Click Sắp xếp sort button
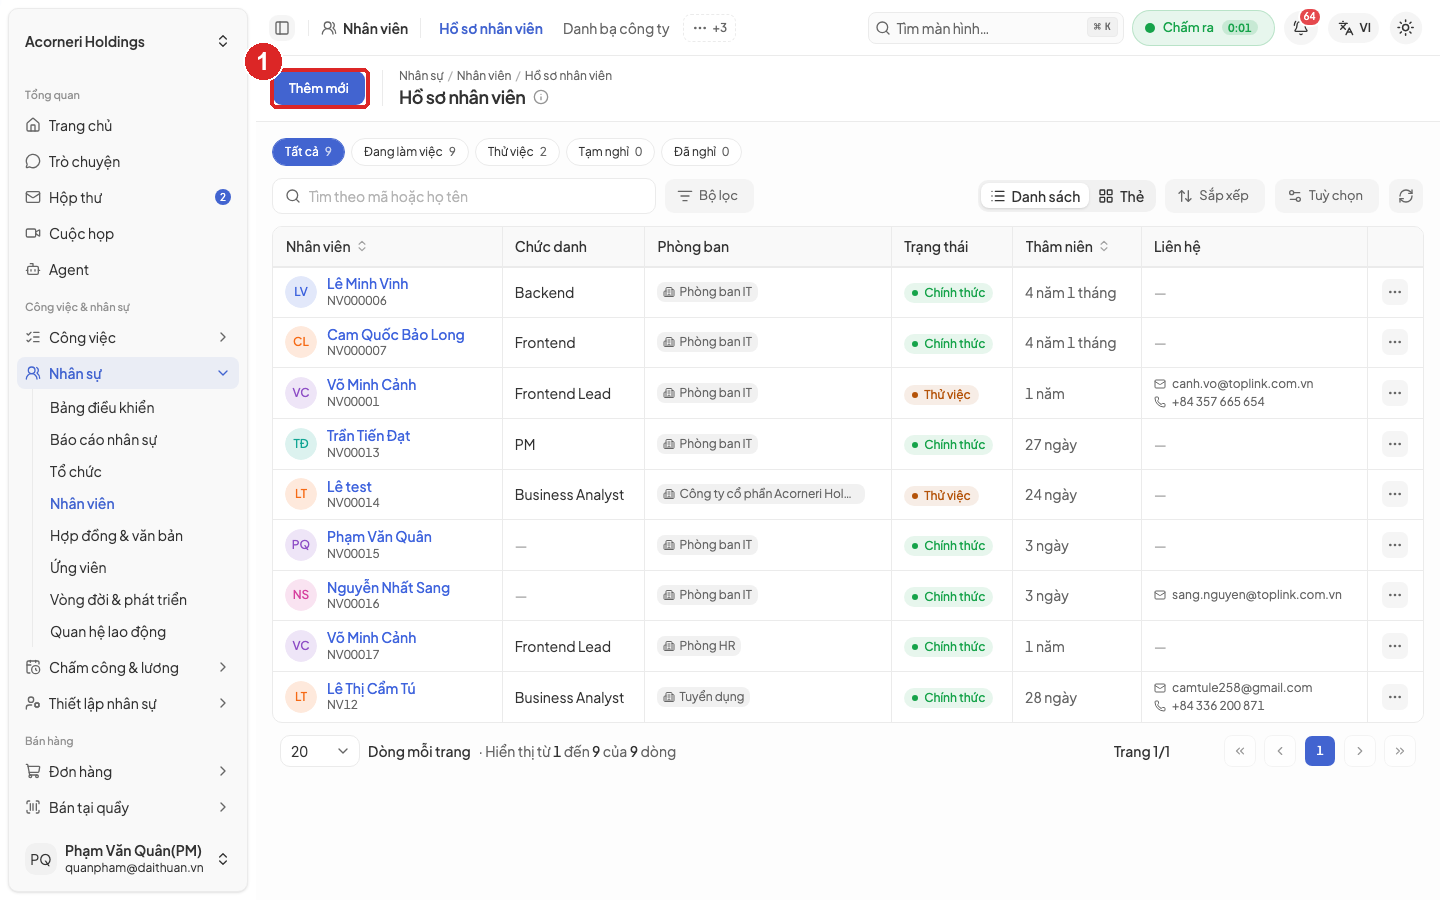Screen dimensions: 1440x900 (x=1214, y=196)
